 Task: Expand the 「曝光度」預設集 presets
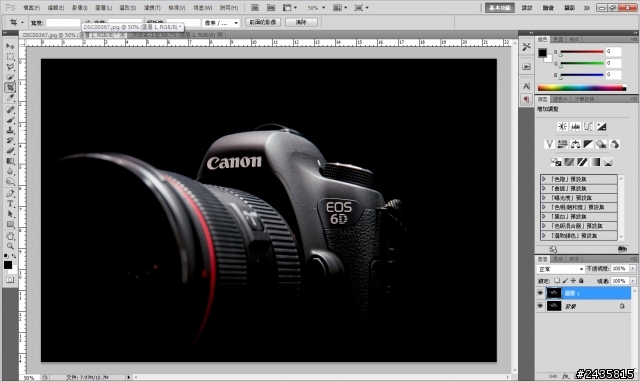coord(544,198)
